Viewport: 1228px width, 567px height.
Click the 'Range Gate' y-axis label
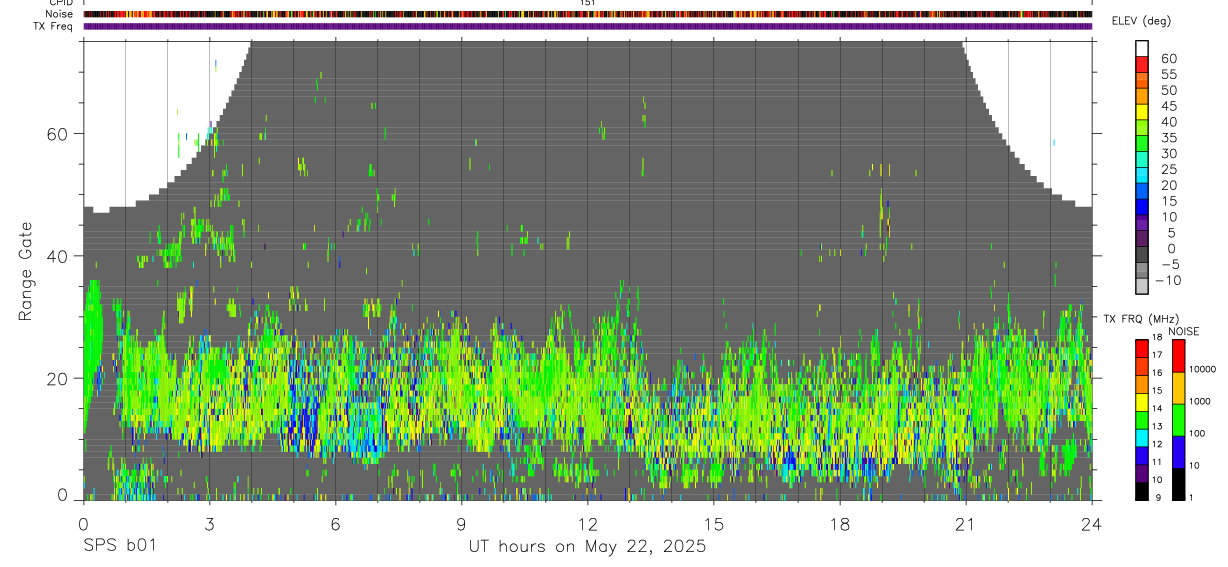26,272
